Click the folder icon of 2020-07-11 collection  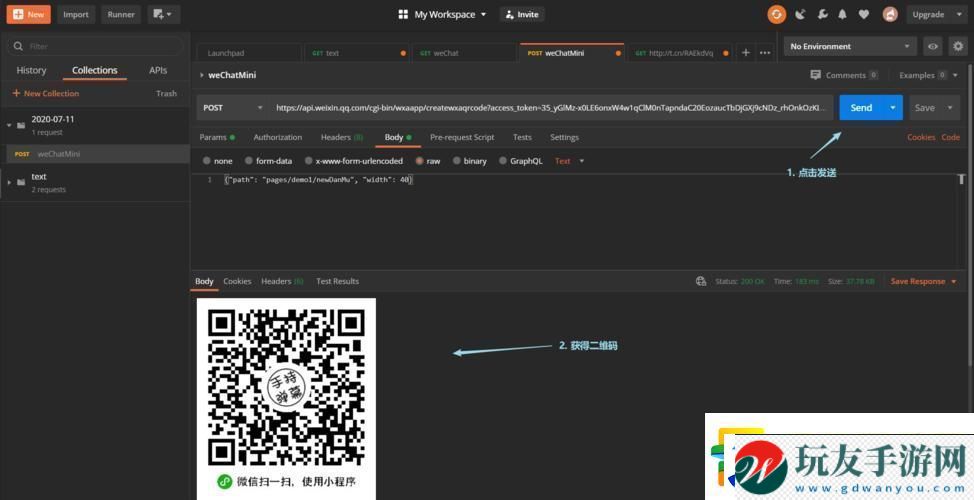click(21, 125)
